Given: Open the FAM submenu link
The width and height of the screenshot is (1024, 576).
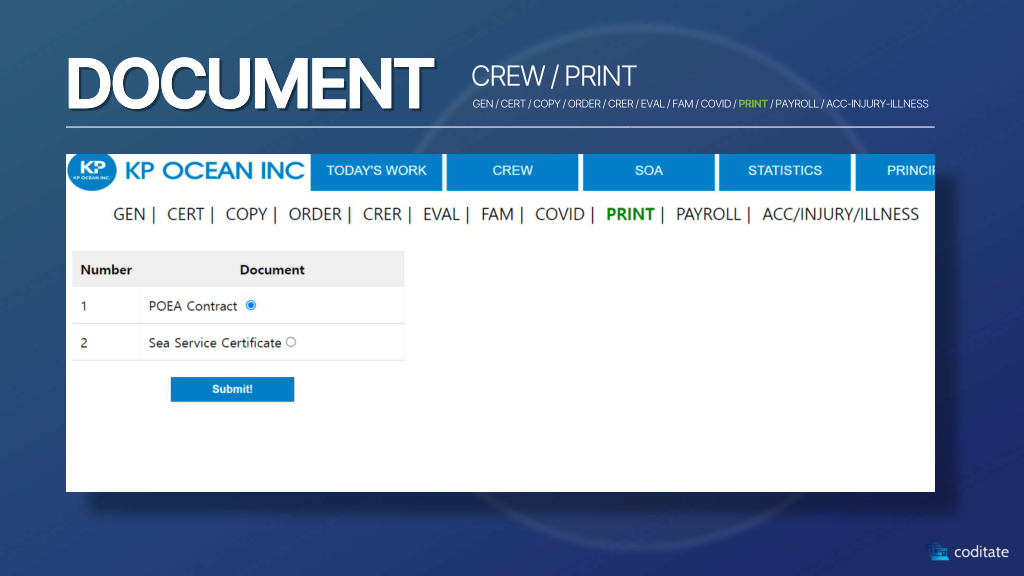Looking at the screenshot, I should [x=497, y=214].
